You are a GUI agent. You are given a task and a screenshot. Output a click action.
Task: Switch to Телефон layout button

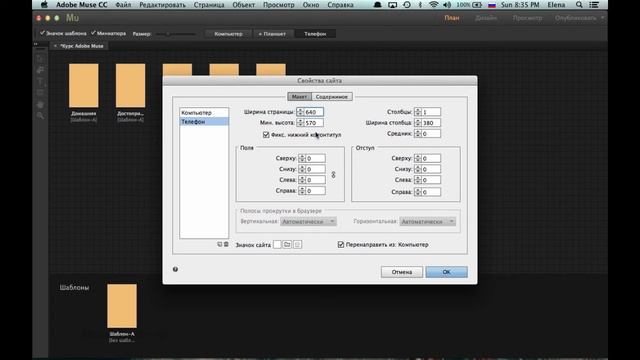click(315, 34)
